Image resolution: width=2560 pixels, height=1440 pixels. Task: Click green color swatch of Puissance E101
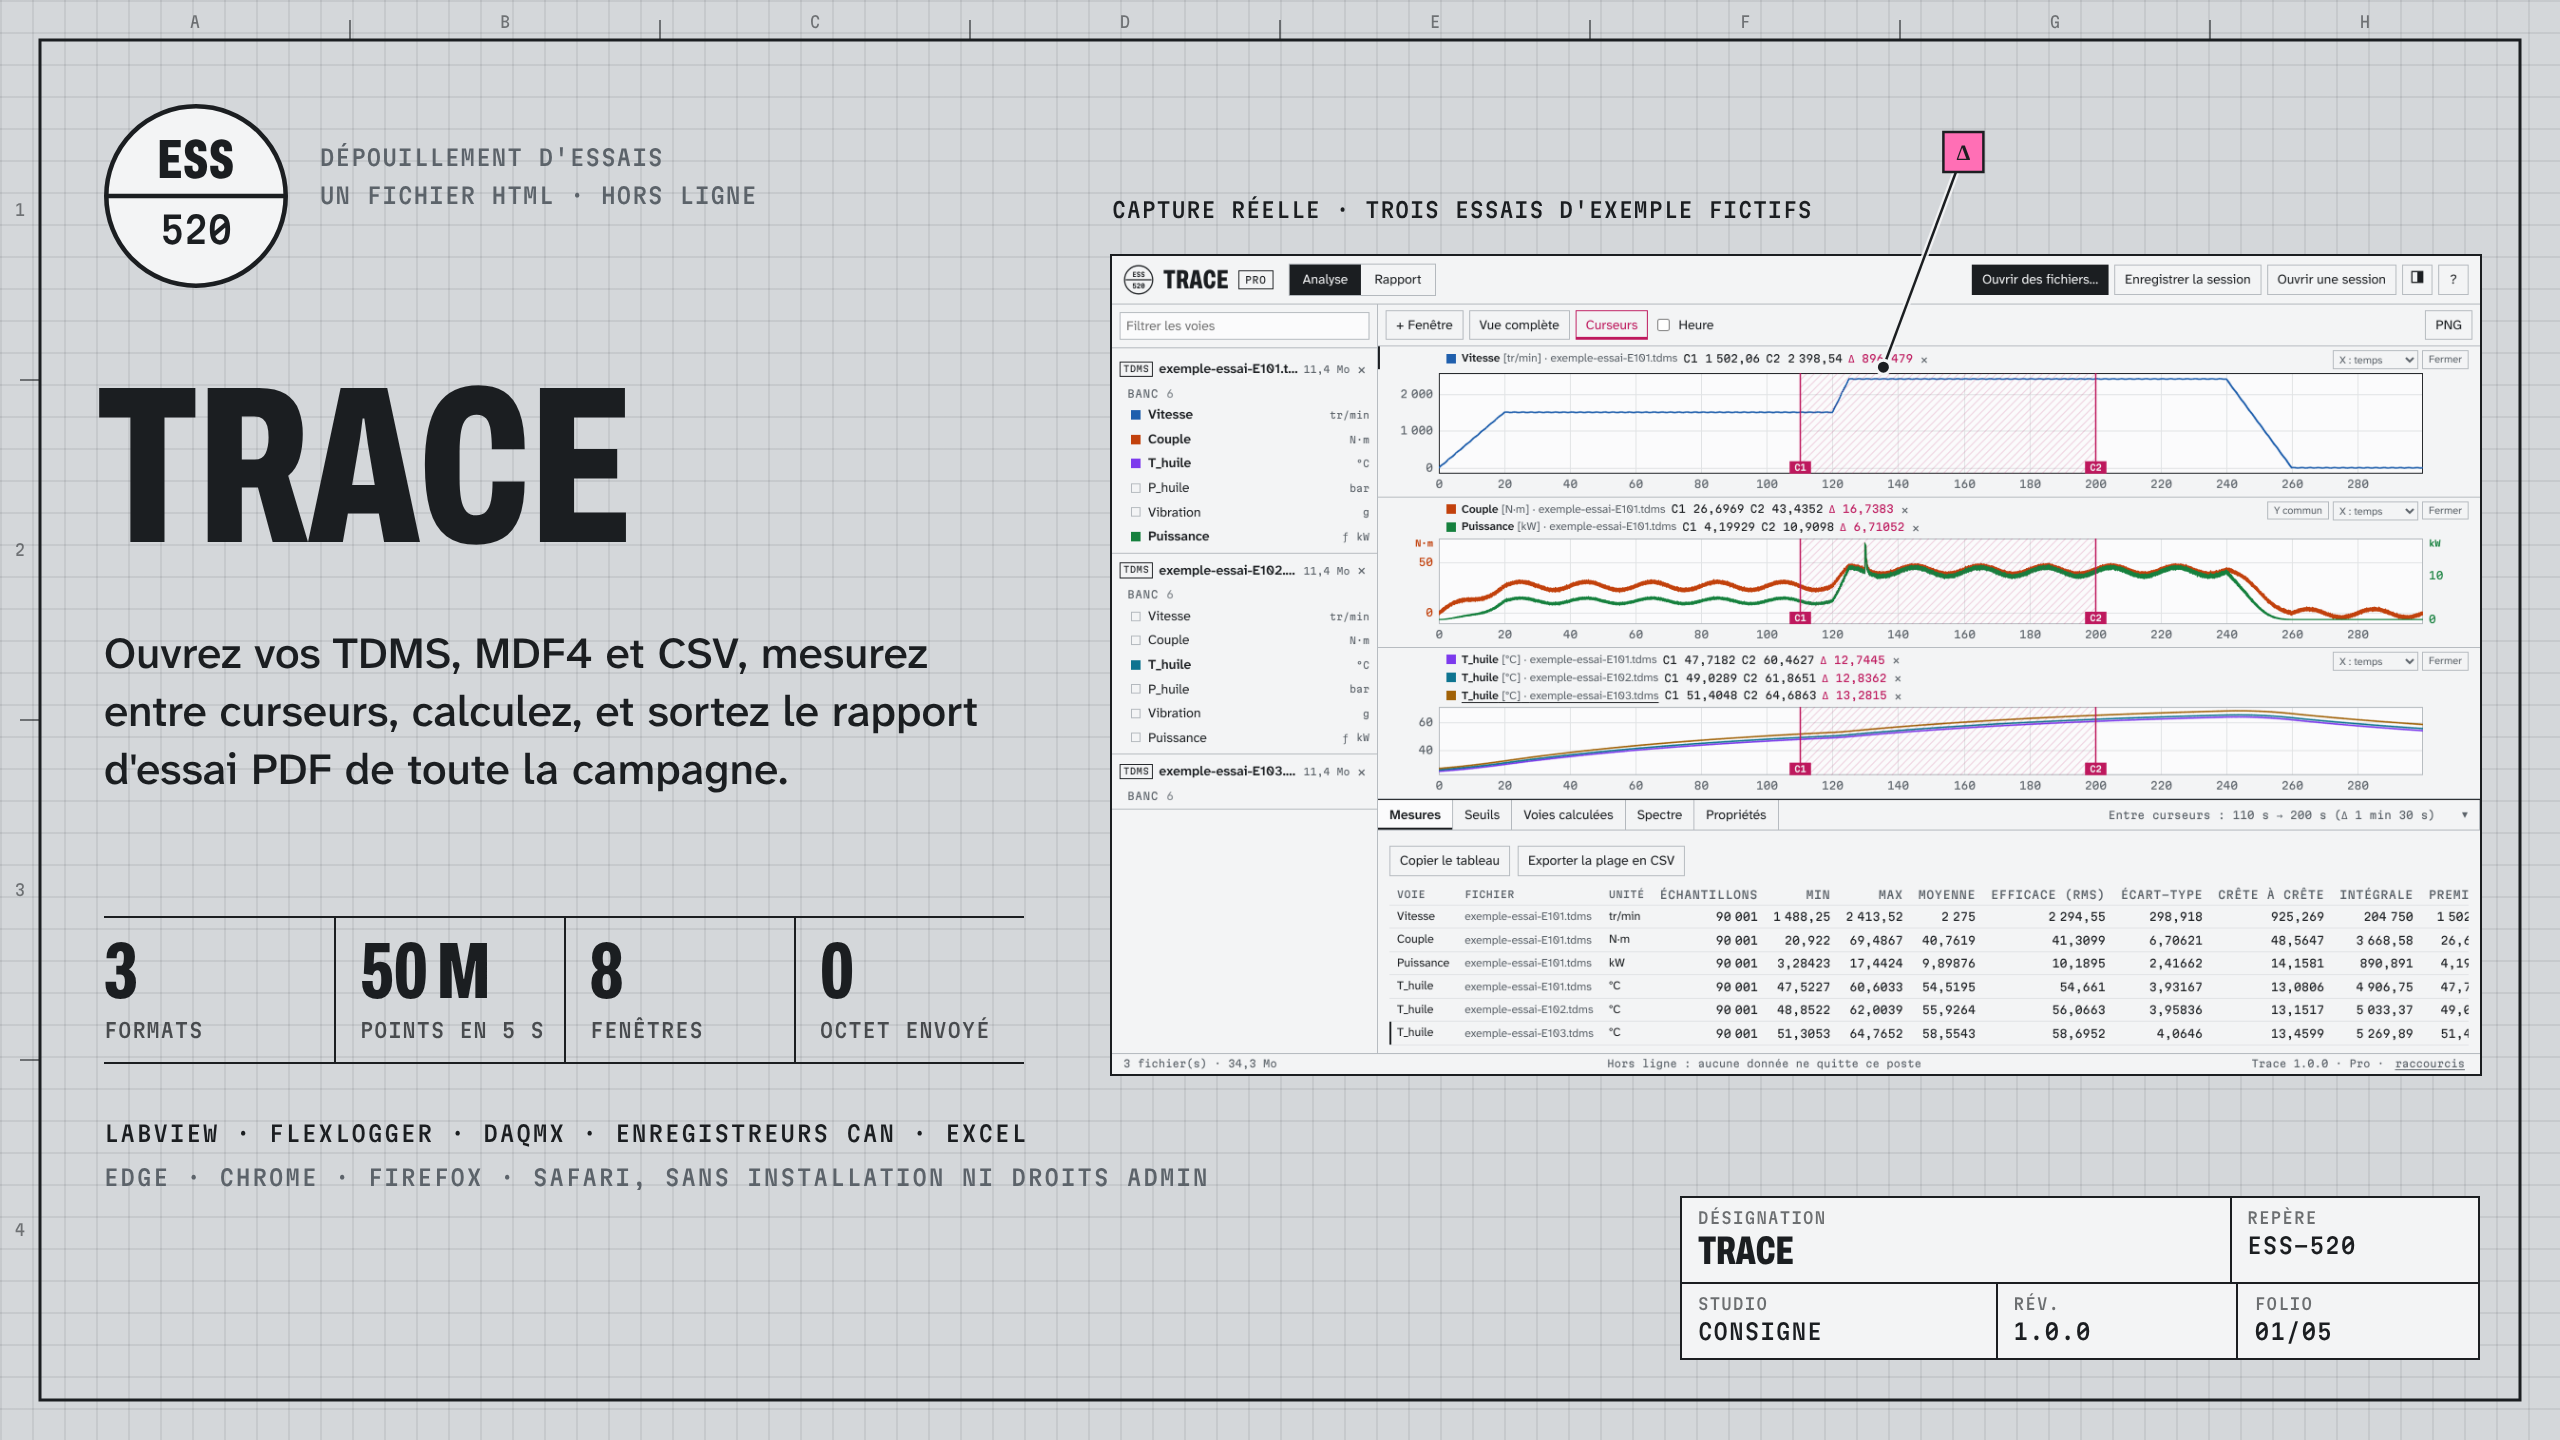point(1136,537)
